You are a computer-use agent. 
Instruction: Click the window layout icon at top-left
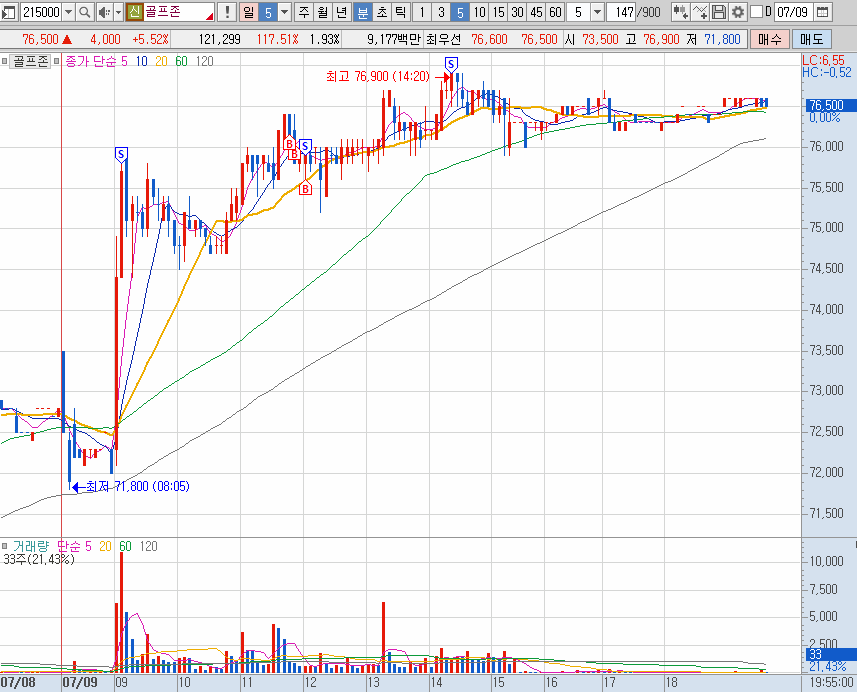pos(9,12)
